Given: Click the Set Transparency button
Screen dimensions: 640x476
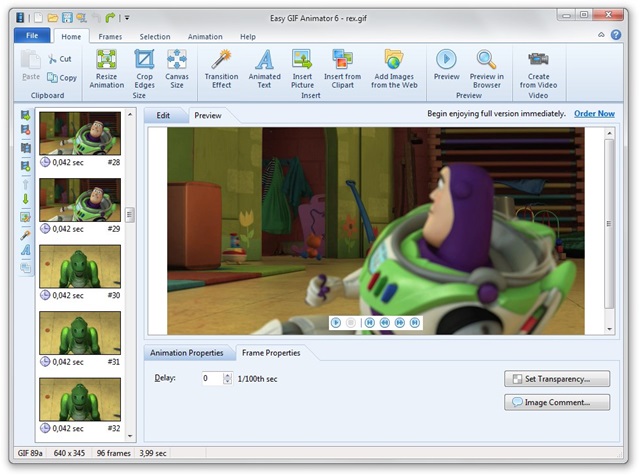Looking at the screenshot, I should pyautogui.click(x=557, y=379).
